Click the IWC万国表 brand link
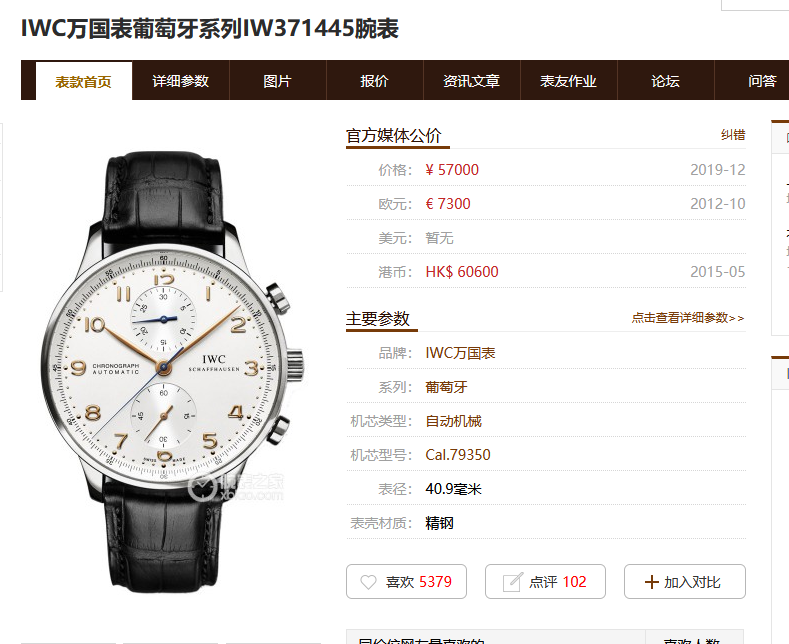This screenshot has height=644, width=789. (460, 353)
